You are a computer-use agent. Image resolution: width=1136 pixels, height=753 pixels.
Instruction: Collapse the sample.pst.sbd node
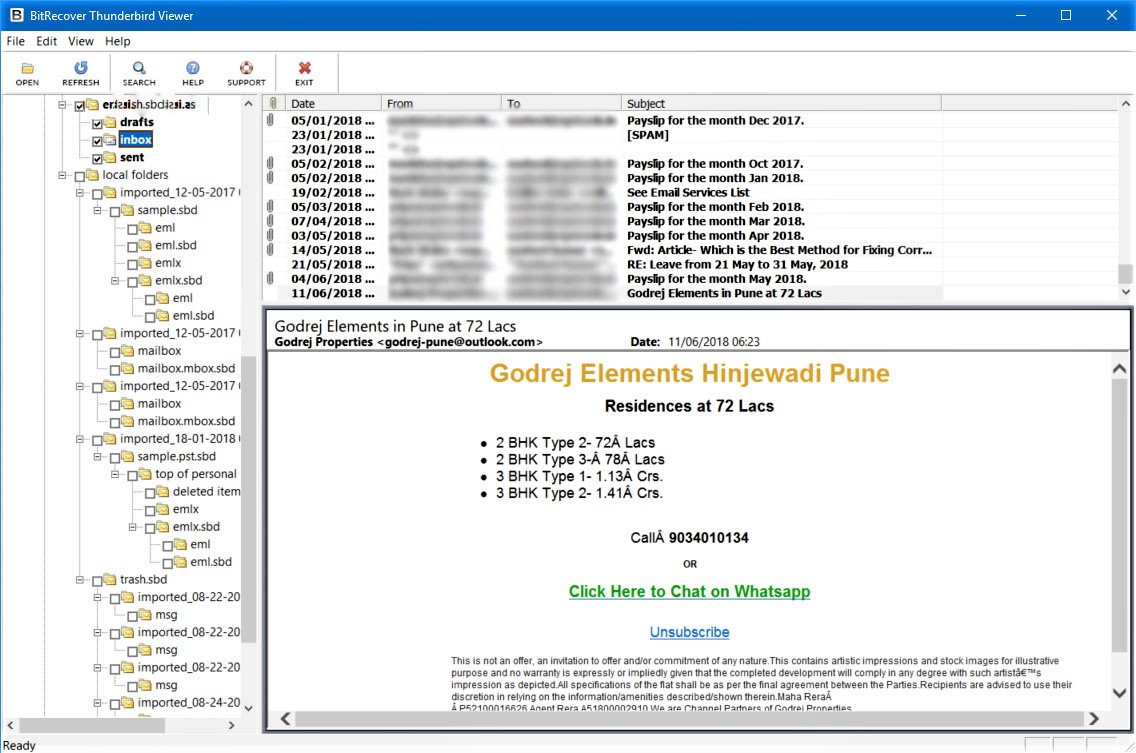pos(97,457)
